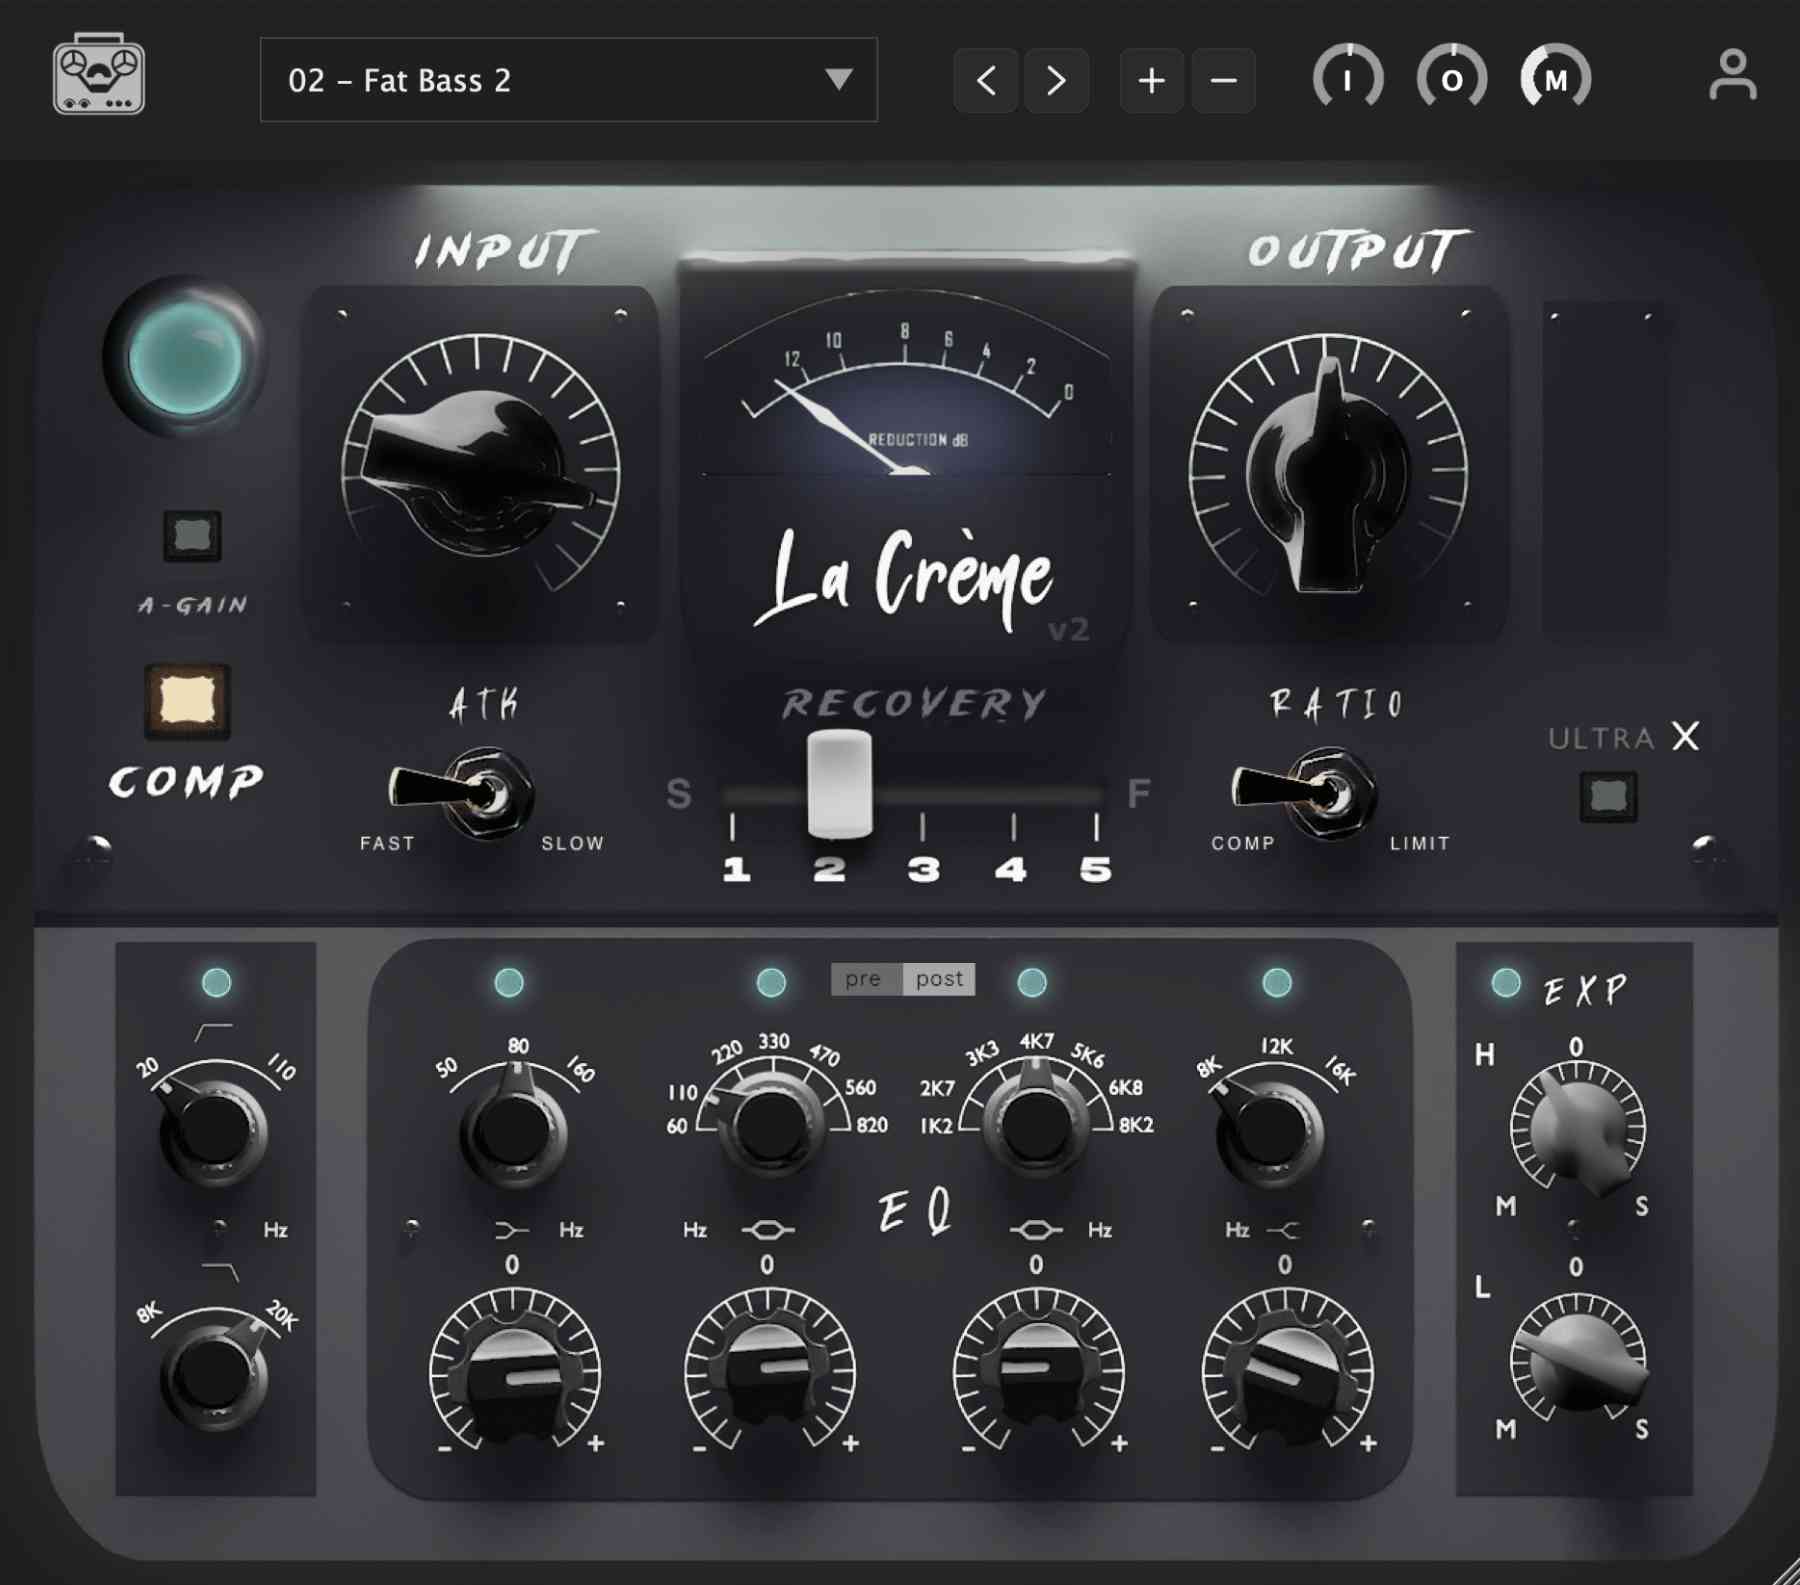The width and height of the screenshot is (1800, 1585).
Task: Remove the preset with the minus icon
Action: (x=1224, y=80)
